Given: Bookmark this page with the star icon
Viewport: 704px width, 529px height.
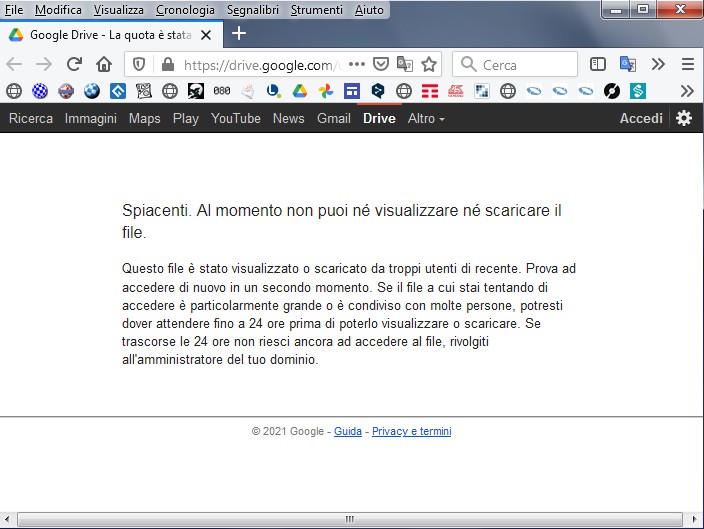Looking at the screenshot, I should 429,64.
